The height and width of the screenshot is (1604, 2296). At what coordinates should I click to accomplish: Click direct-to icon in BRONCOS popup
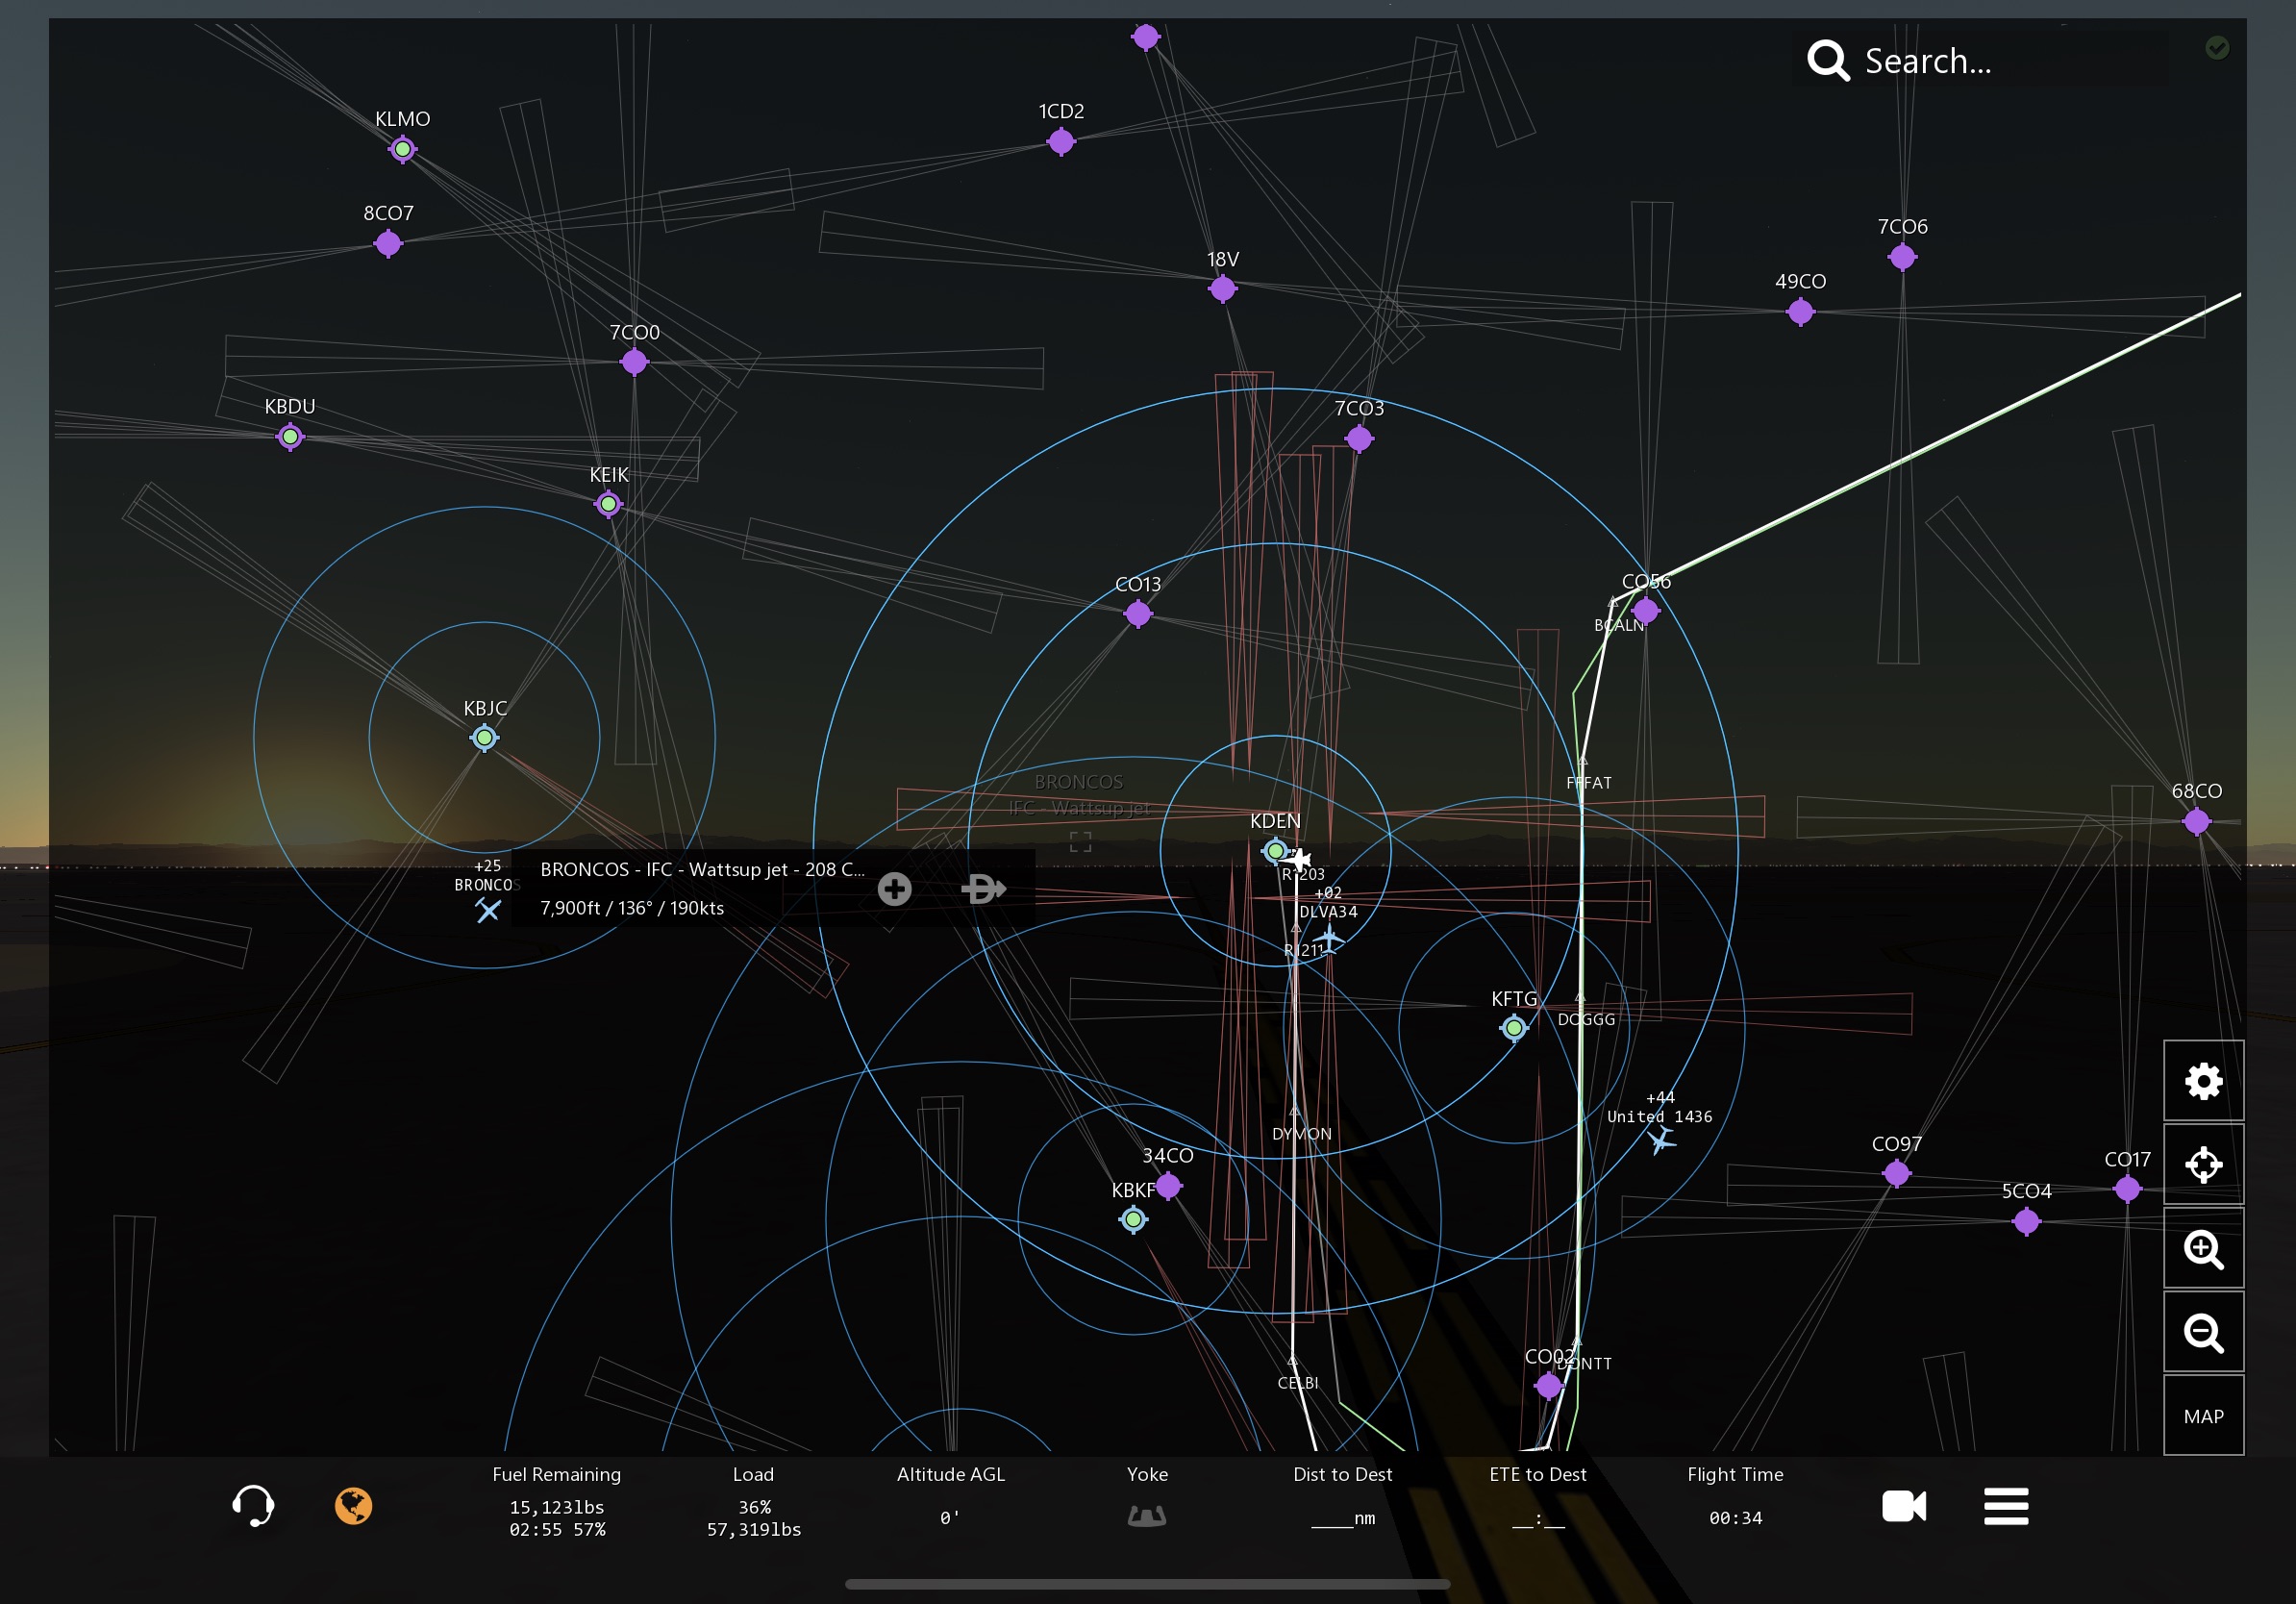point(983,888)
